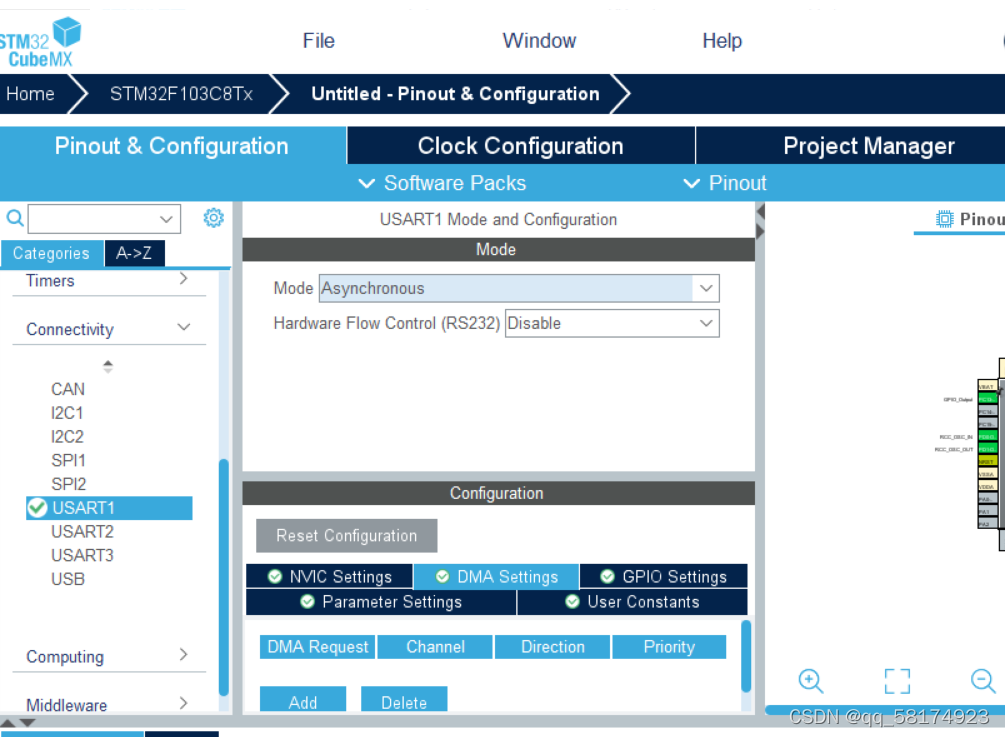Screen dimensions: 1005x737
Task: Expand the Computing category
Action: pos(109,656)
